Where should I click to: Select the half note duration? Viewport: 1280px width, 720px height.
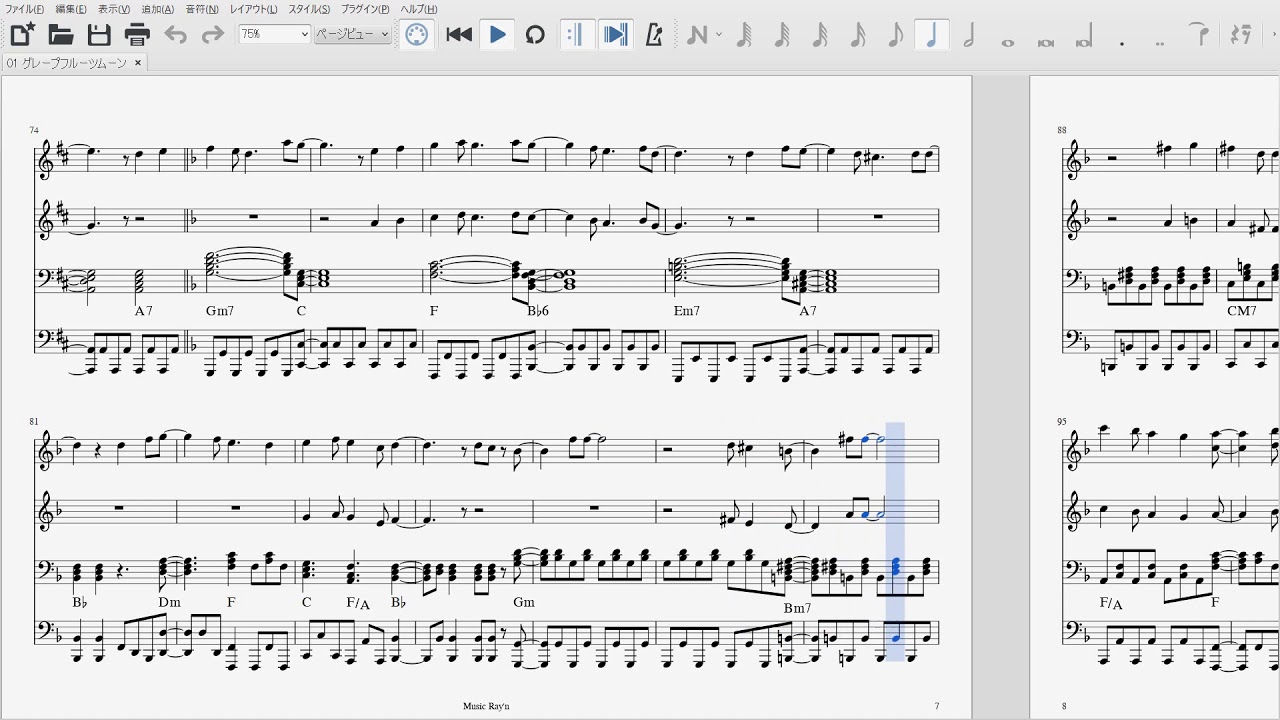[969, 35]
